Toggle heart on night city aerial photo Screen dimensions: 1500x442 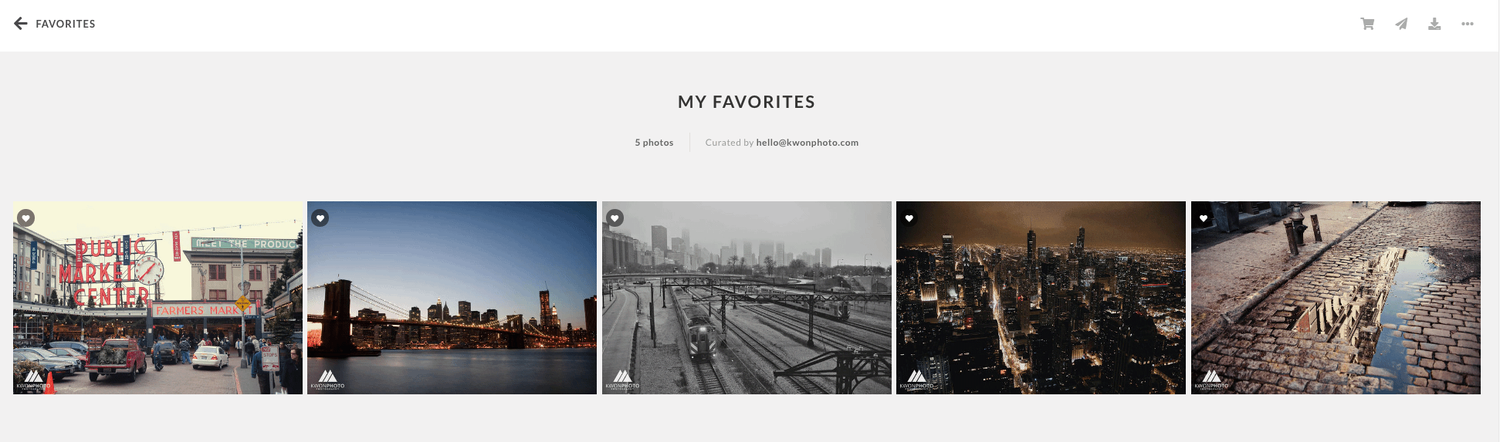point(909,218)
